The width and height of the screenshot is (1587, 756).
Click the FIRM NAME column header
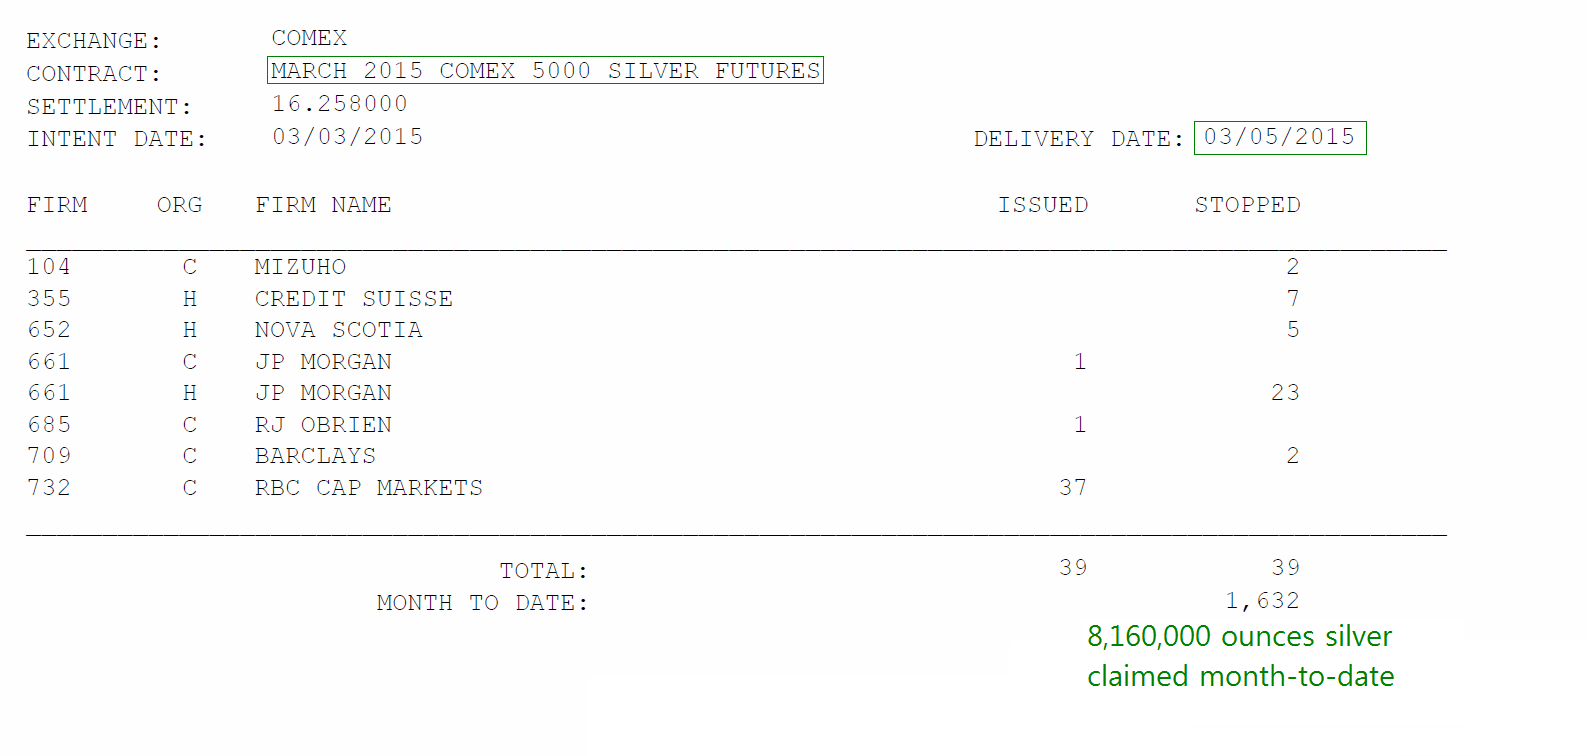[323, 205]
